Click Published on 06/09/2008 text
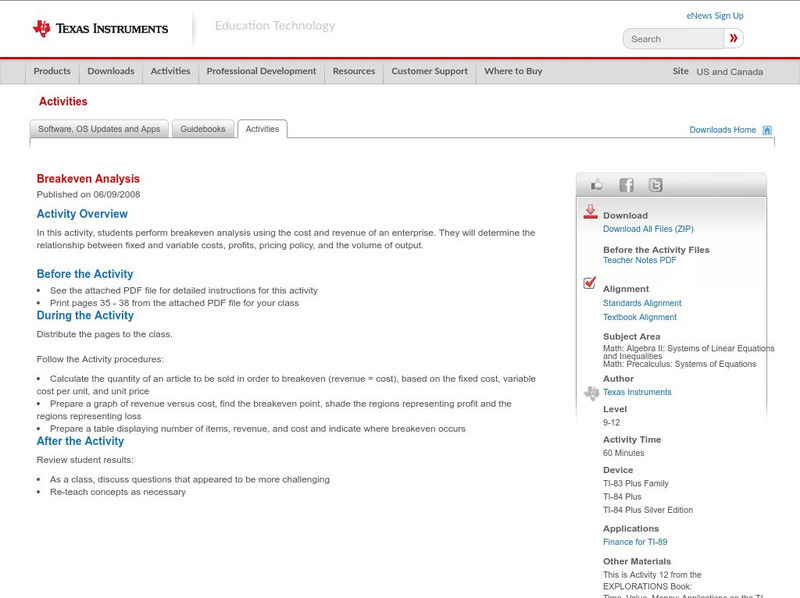The width and height of the screenshot is (800, 598). [x=88, y=194]
